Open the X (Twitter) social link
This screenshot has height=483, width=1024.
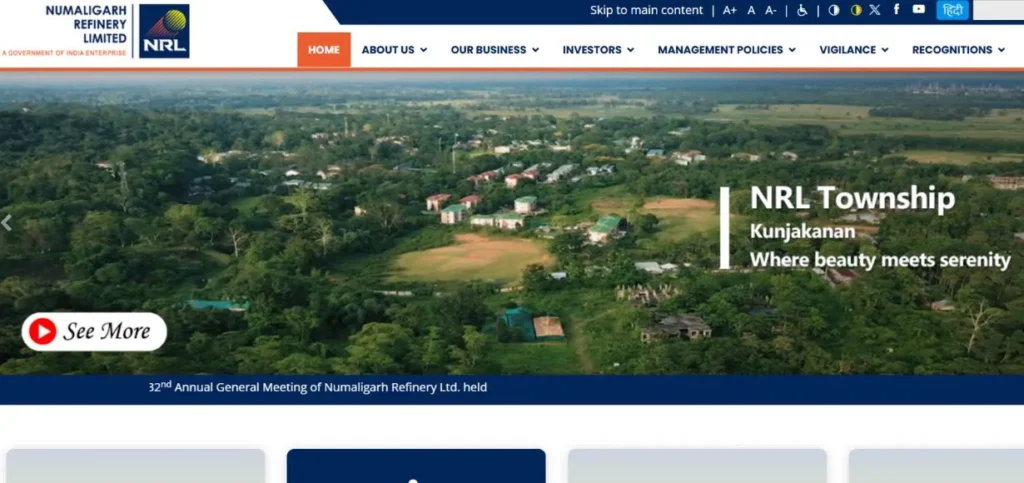click(875, 10)
